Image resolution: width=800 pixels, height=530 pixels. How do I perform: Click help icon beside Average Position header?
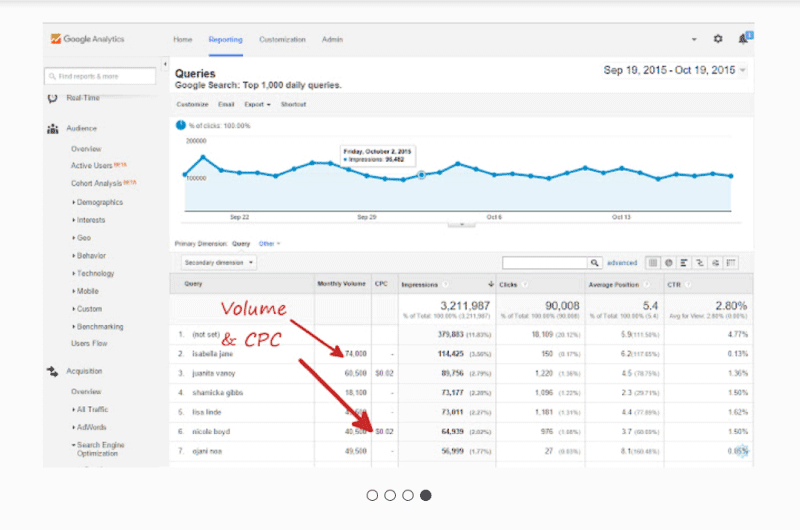point(647,285)
